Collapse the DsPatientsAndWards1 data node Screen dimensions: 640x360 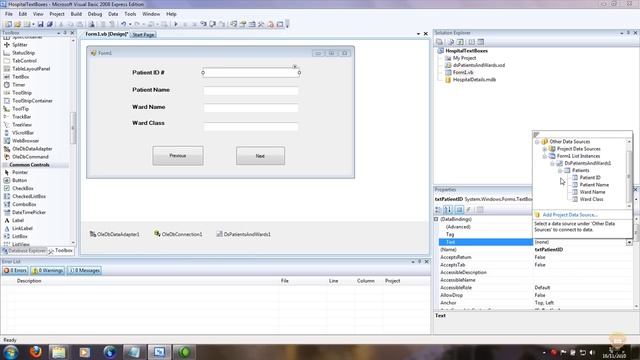[552, 163]
